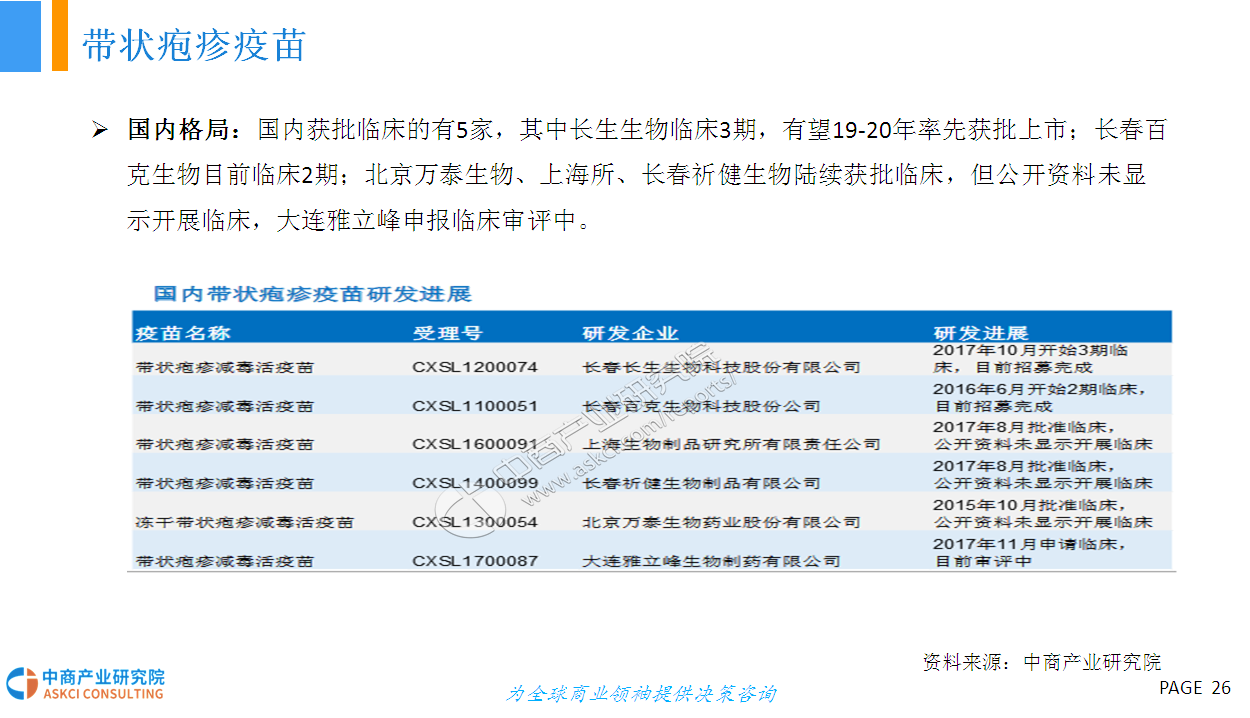Click the blue square block at top-left

(x=20, y=36)
